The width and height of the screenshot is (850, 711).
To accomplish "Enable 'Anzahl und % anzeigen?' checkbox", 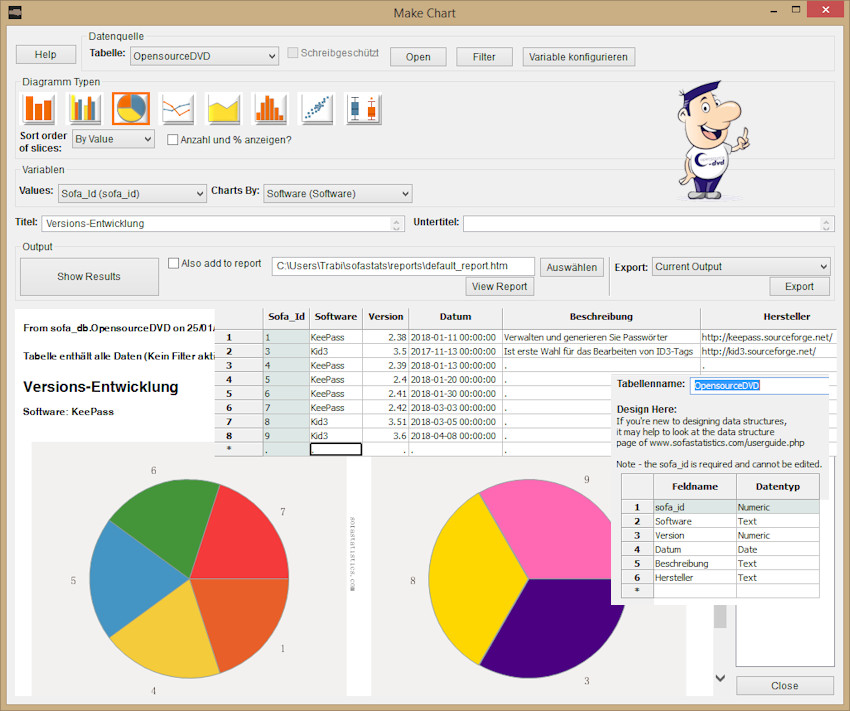I will click(173, 140).
